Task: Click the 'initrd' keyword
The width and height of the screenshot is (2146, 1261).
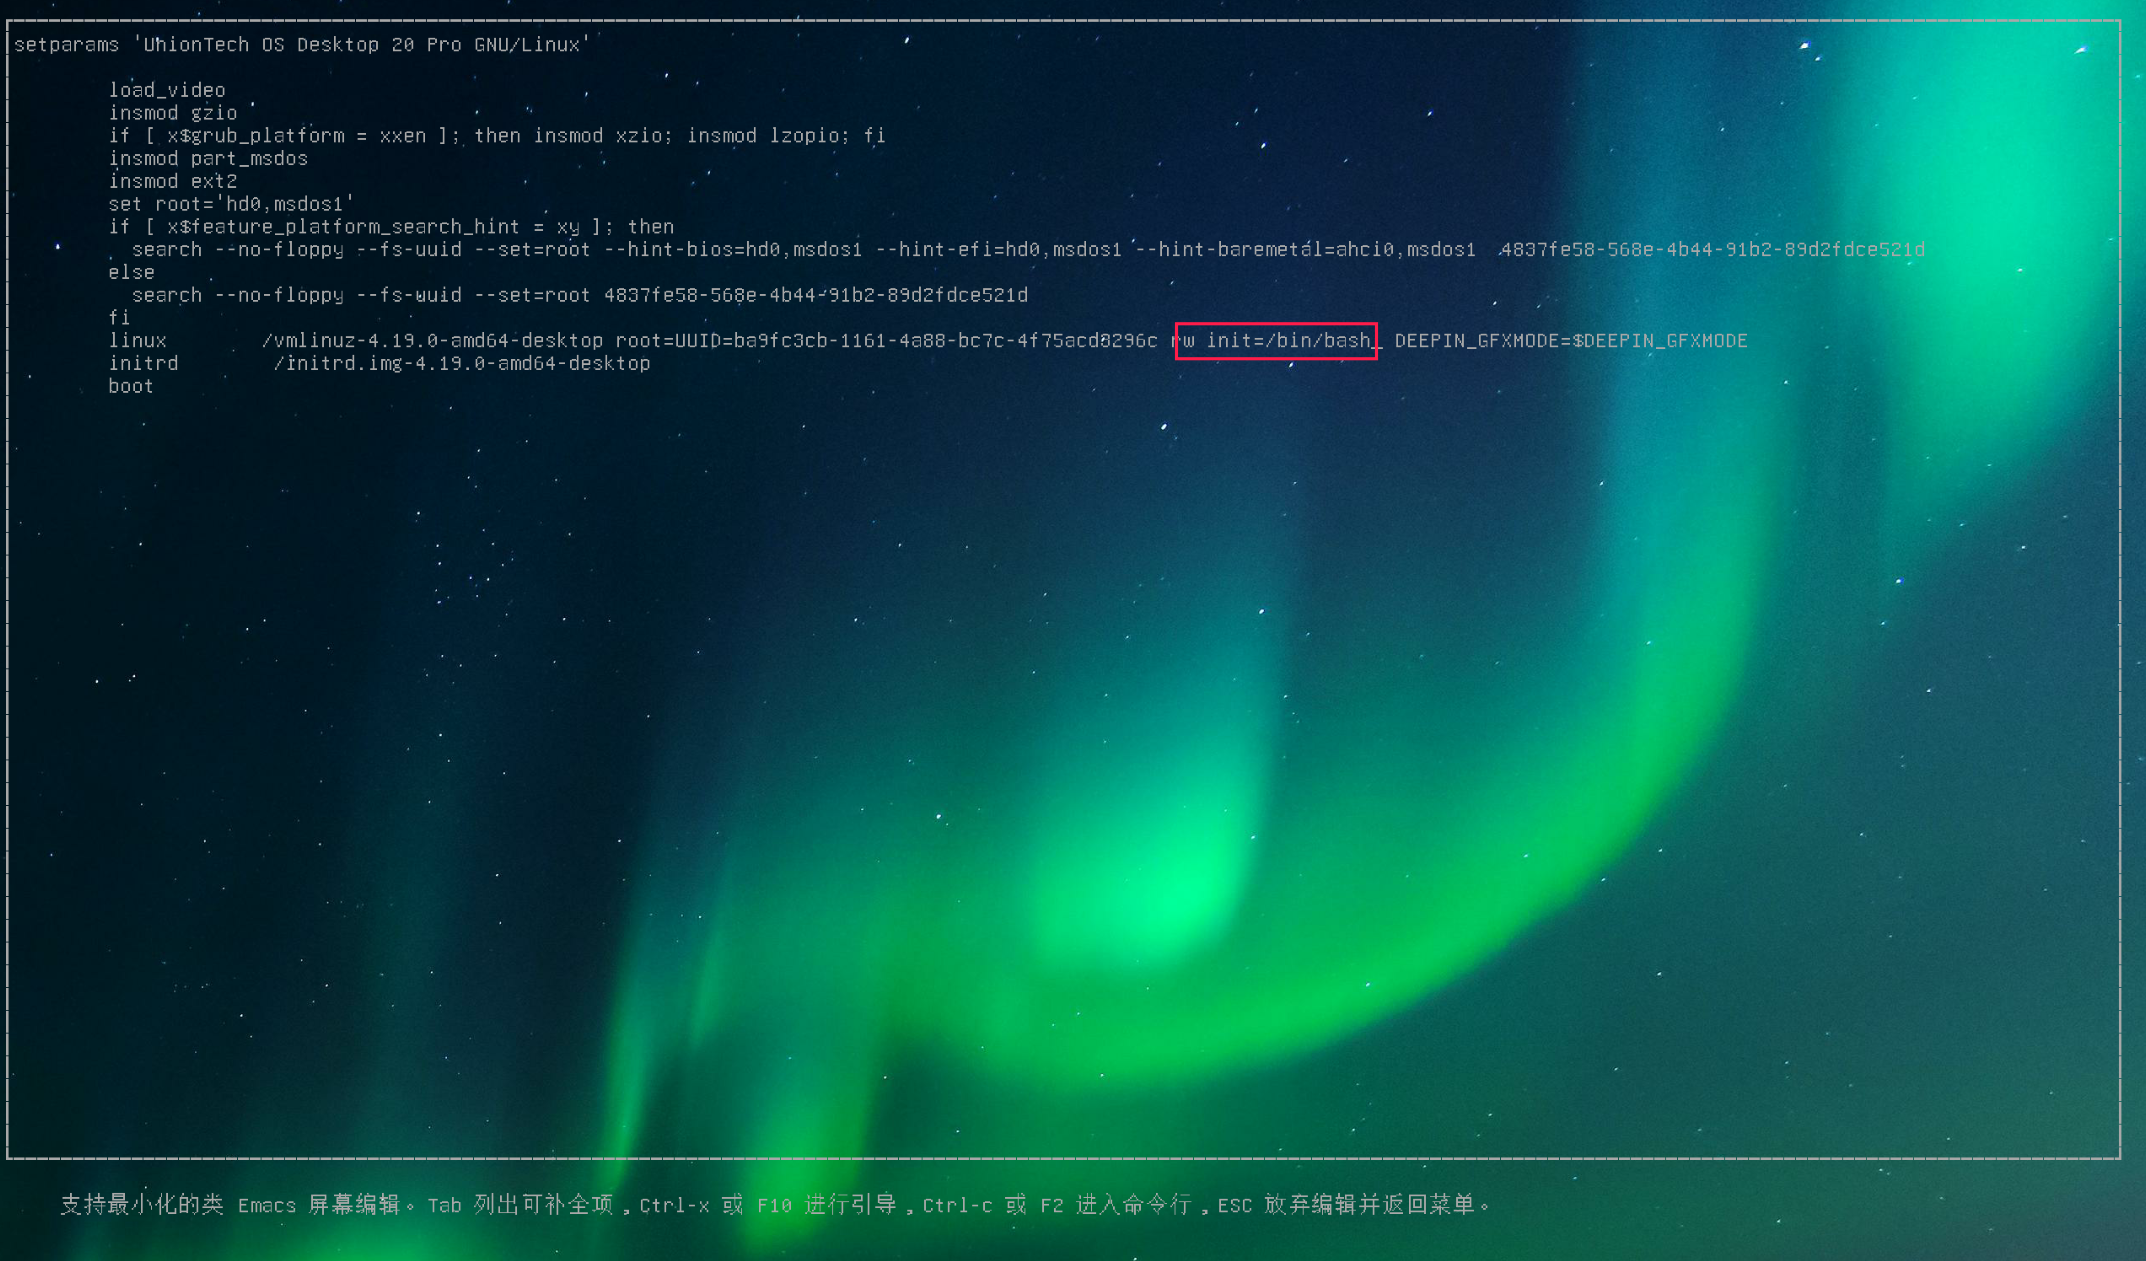Action: (x=143, y=364)
